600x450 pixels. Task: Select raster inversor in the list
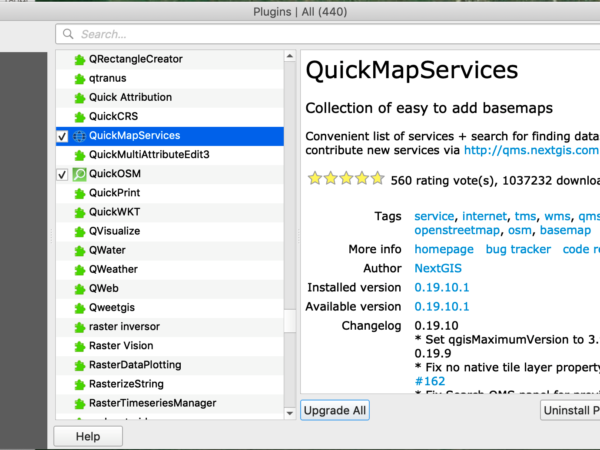tap(170, 327)
